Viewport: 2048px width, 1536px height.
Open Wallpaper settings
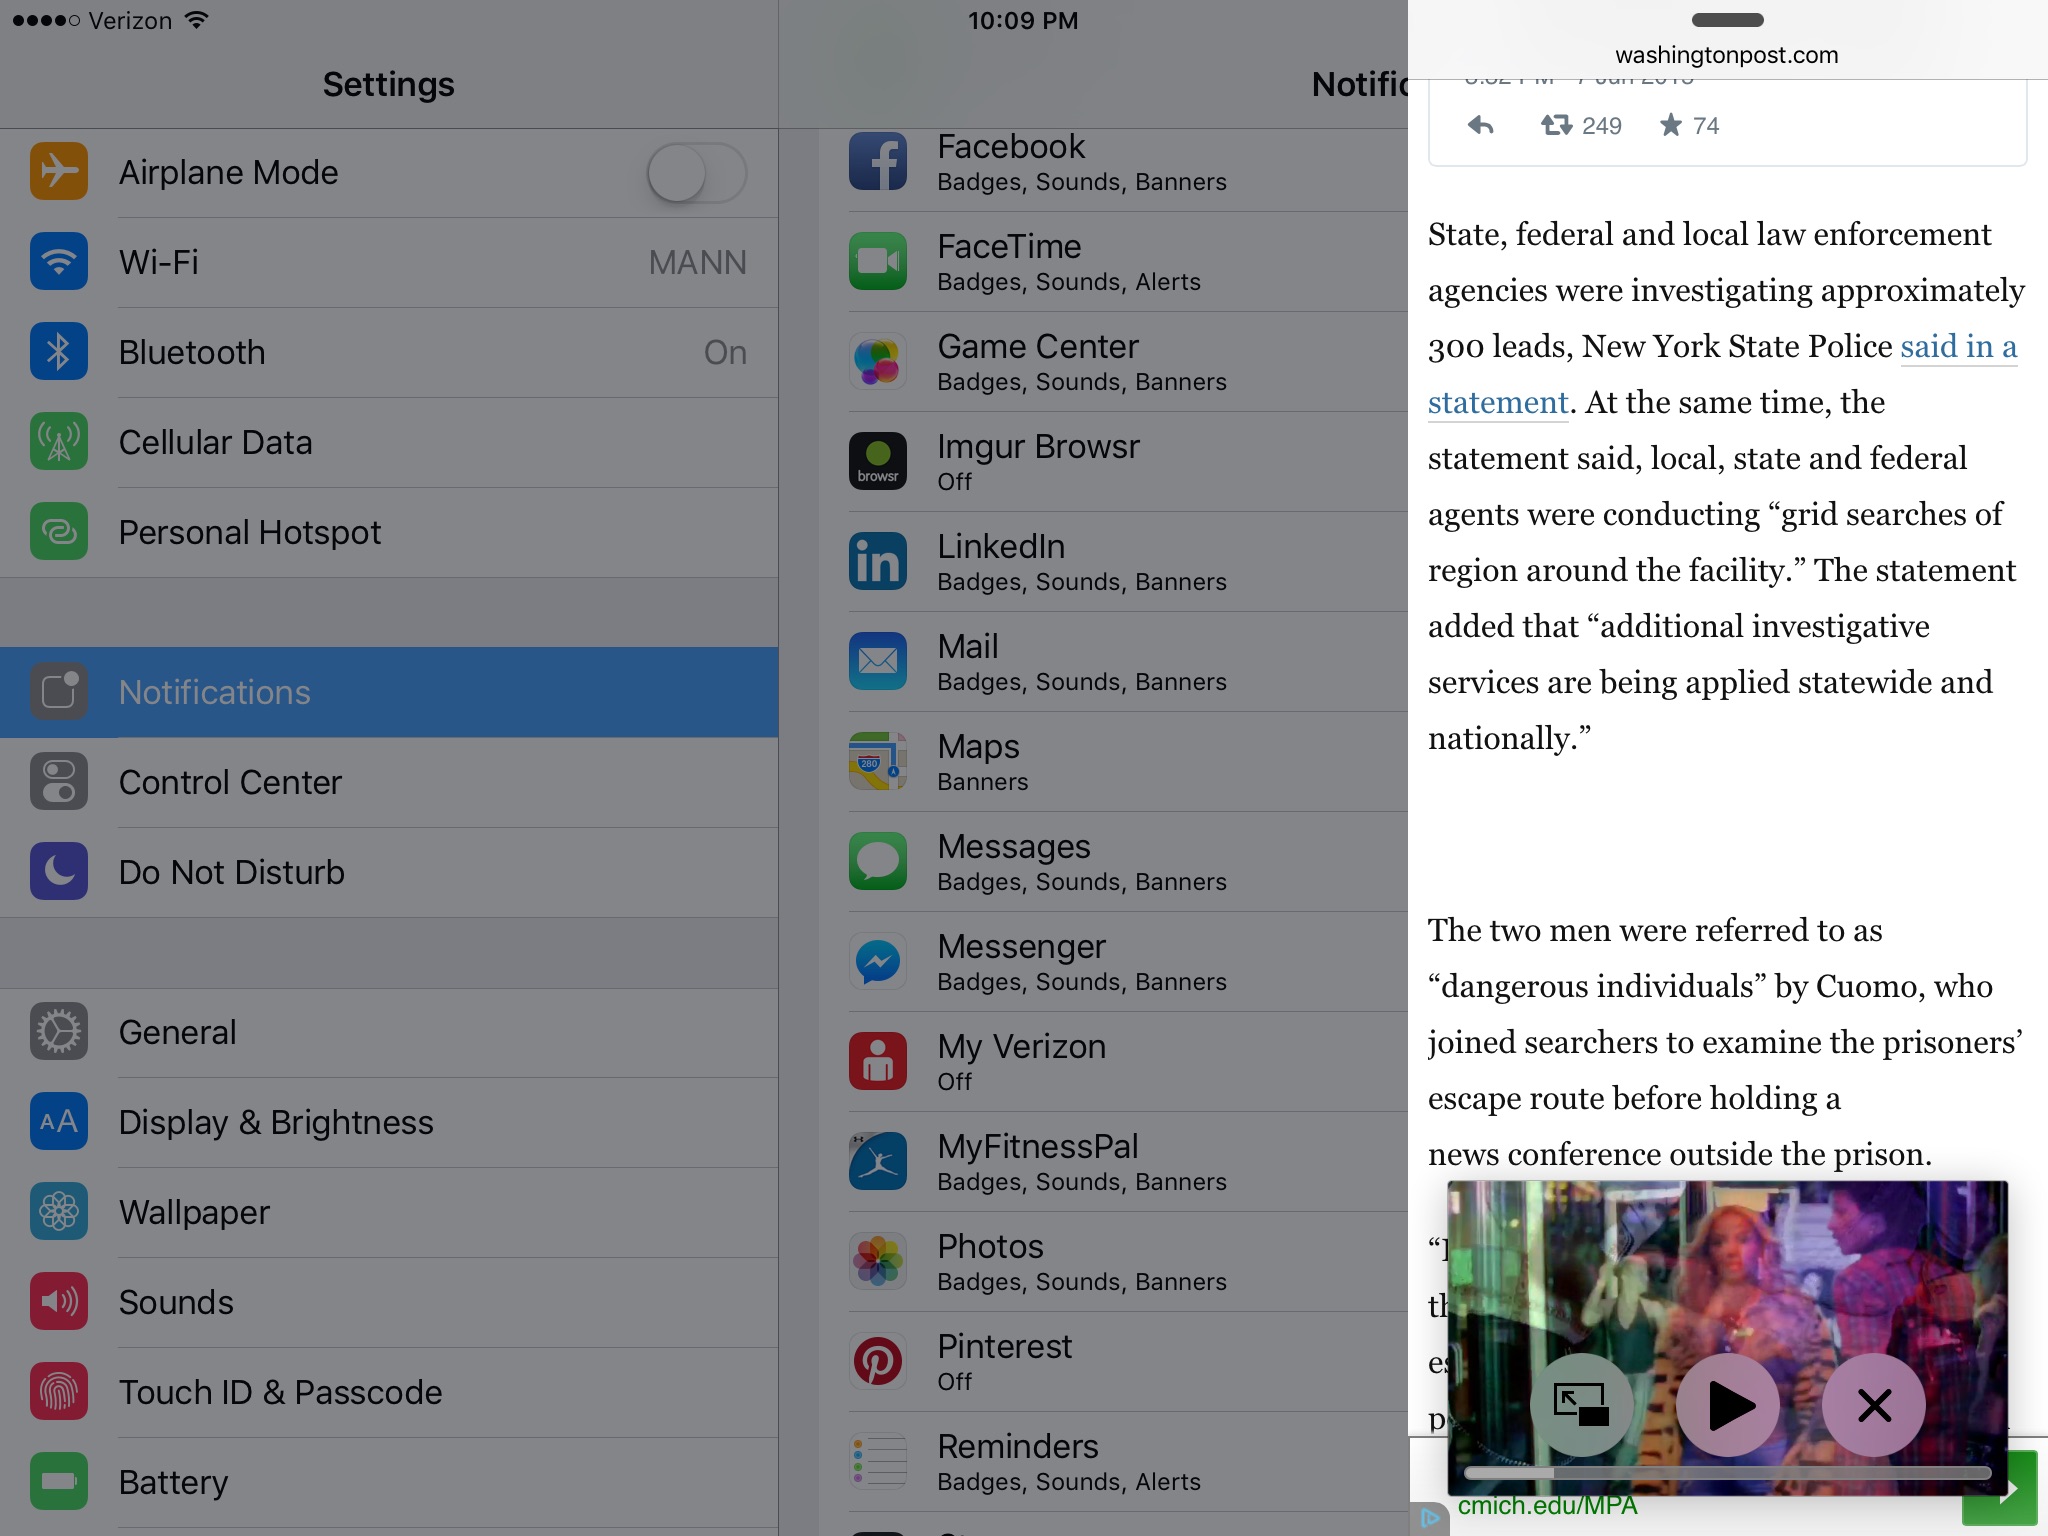coord(389,1212)
